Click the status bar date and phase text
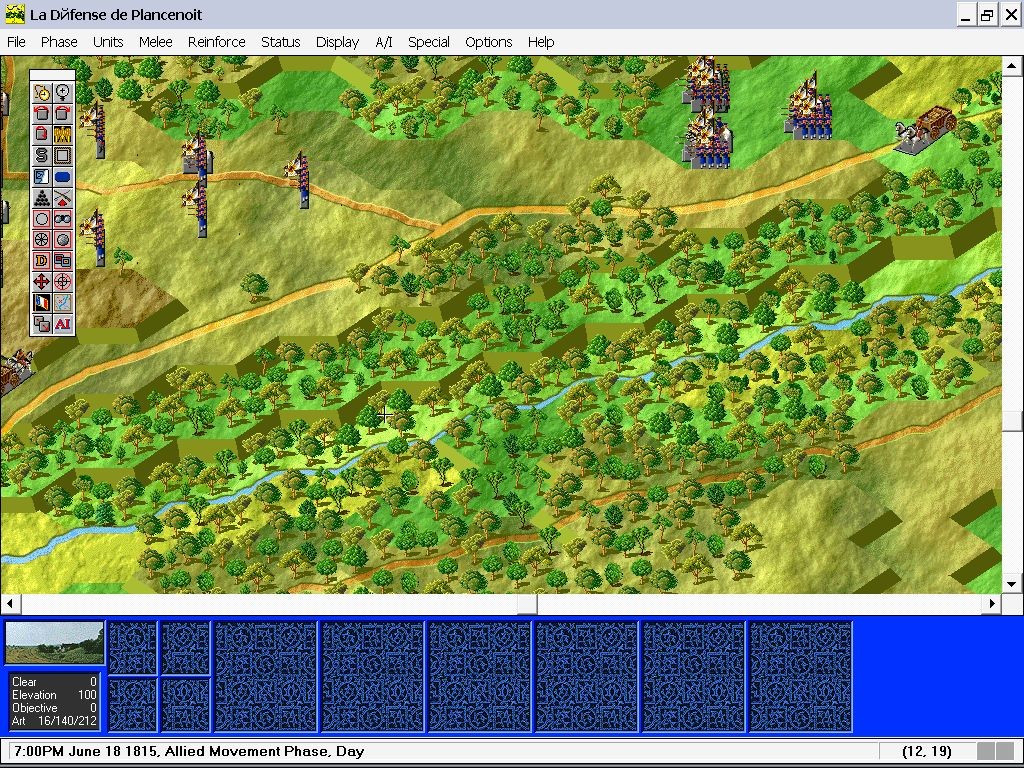 pyautogui.click(x=189, y=751)
